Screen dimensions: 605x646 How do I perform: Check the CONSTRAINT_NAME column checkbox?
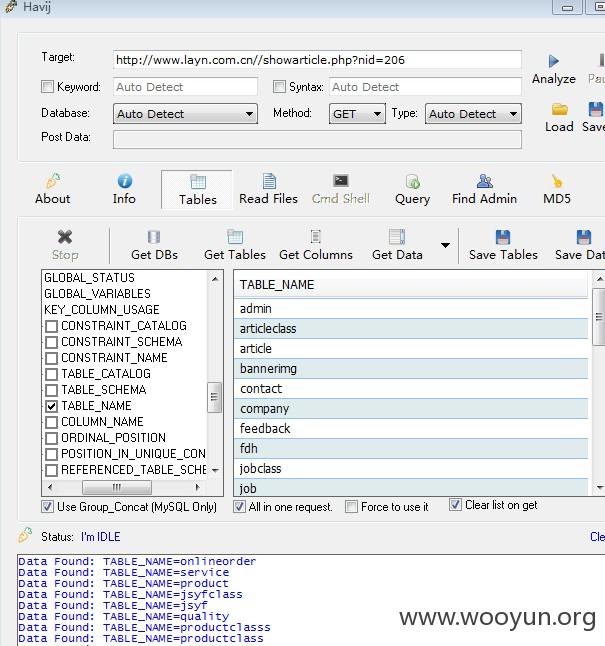point(51,358)
